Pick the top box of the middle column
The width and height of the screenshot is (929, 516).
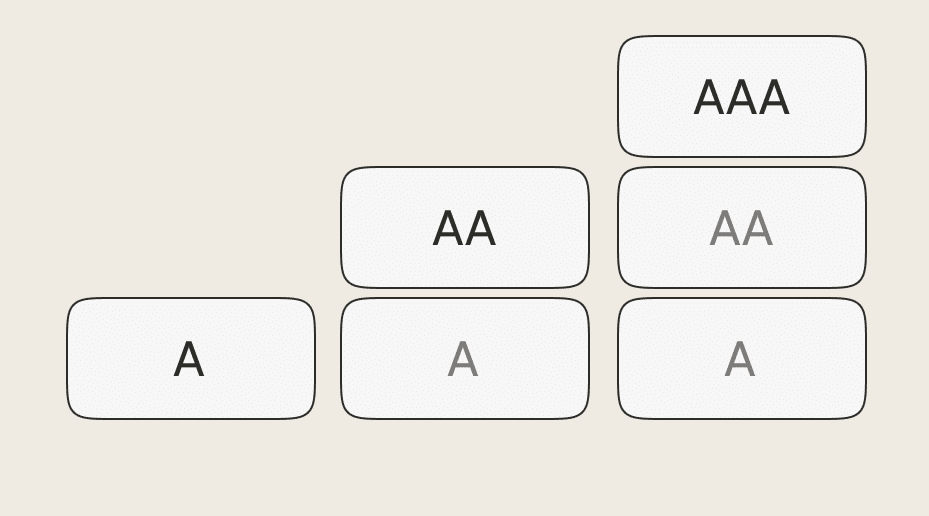point(464,228)
